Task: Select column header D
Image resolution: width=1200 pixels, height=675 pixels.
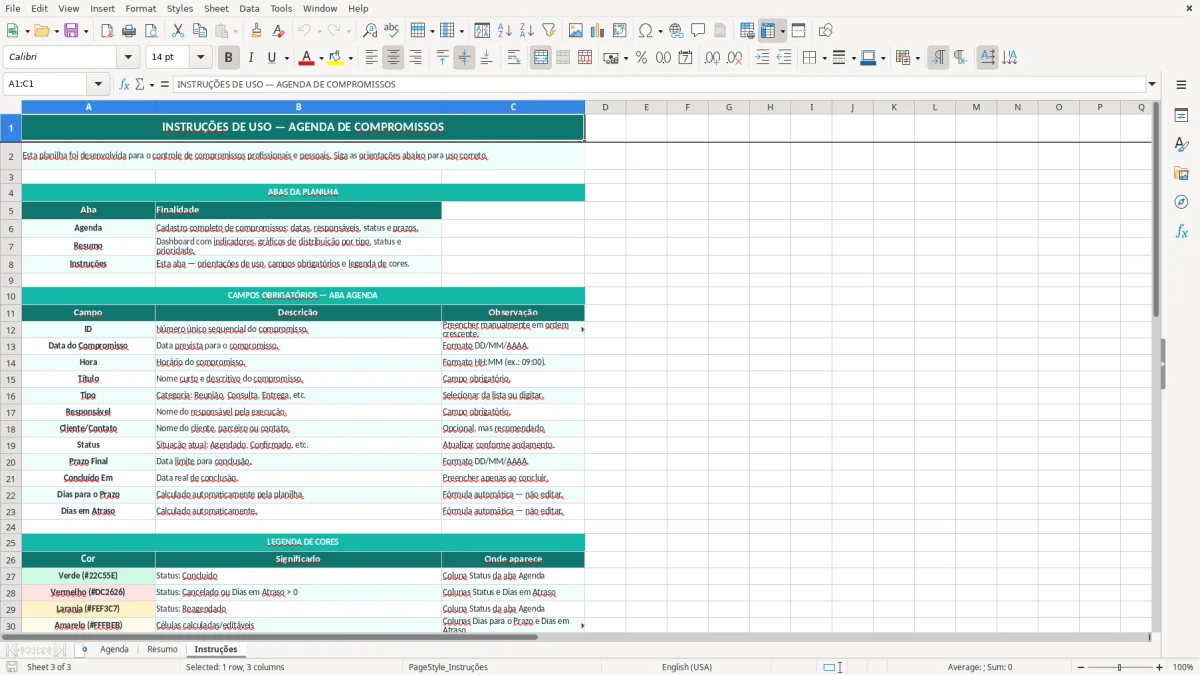Action: pyautogui.click(x=605, y=107)
